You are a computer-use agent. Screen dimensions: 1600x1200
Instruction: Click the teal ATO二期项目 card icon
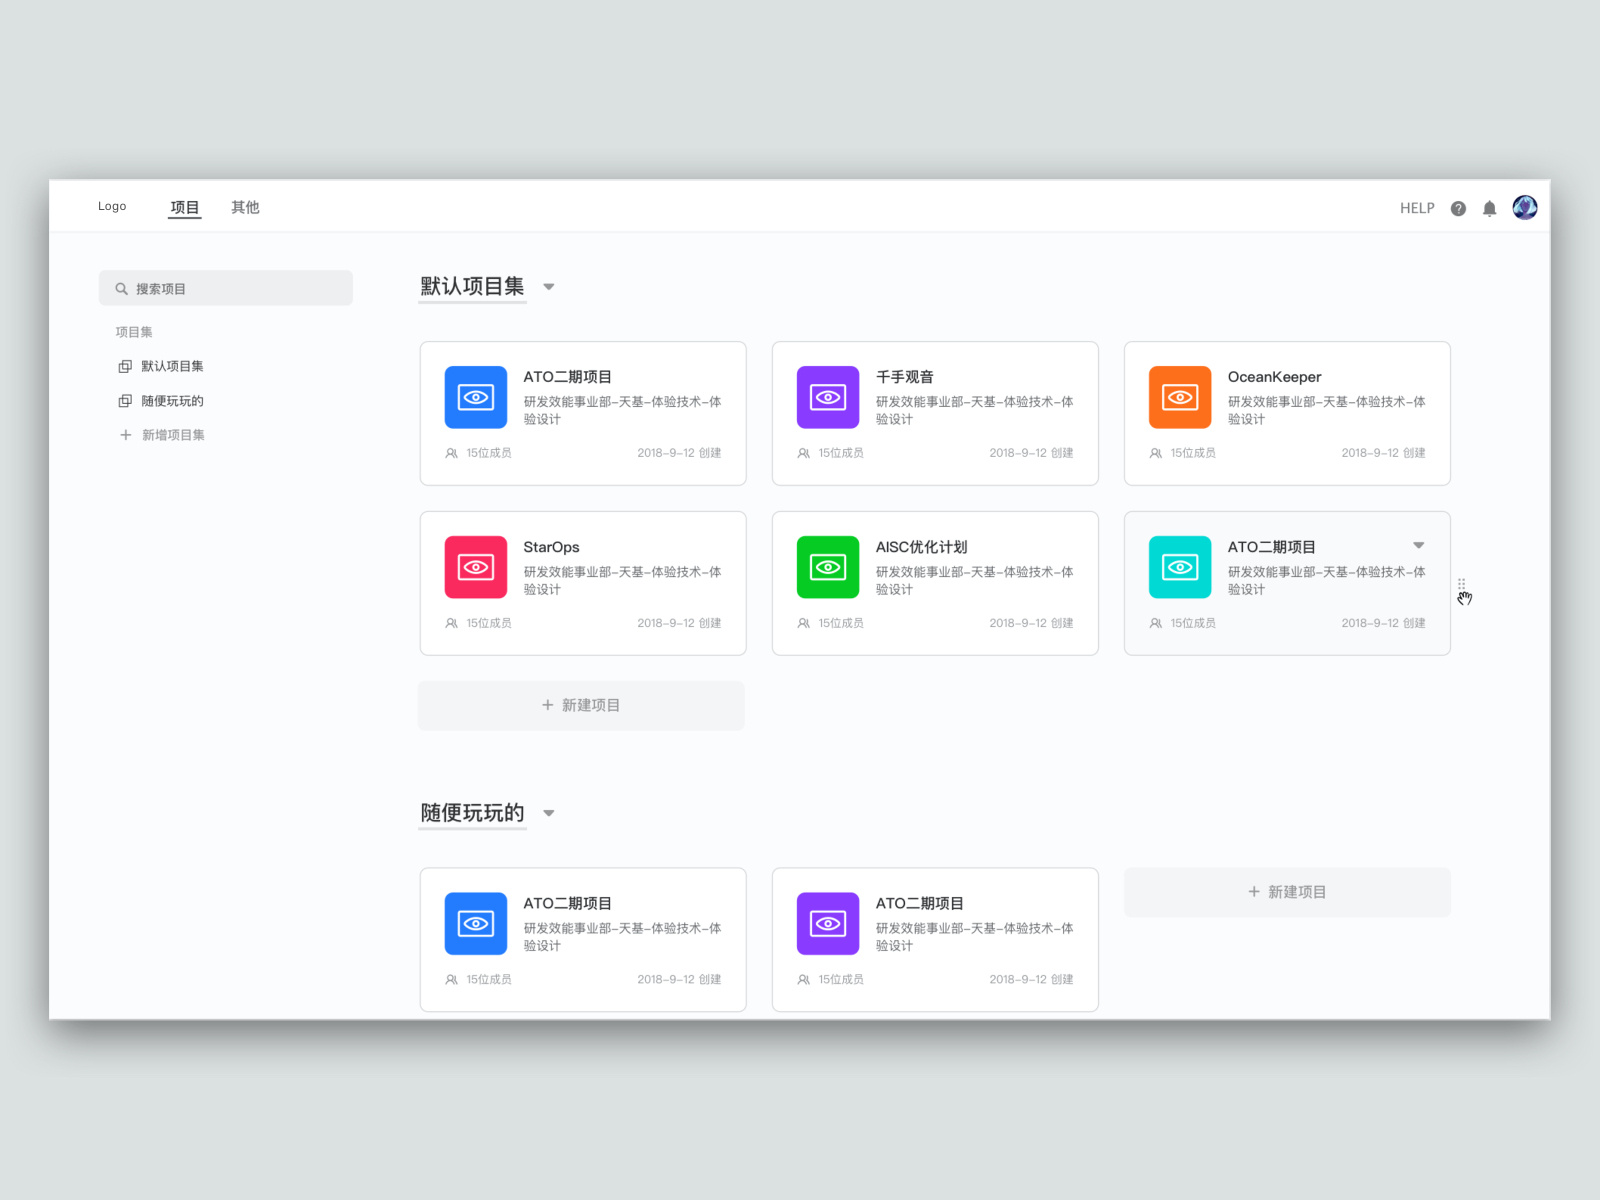pyautogui.click(x=1180, y=567)
